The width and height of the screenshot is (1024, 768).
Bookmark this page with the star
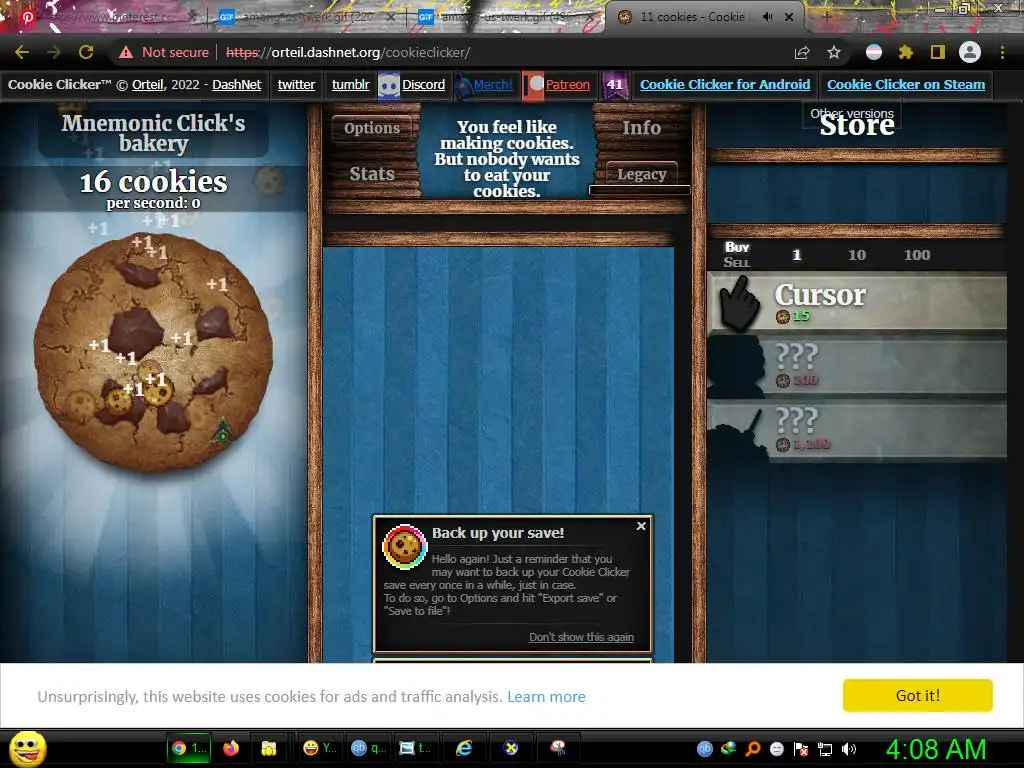point(834,52)
